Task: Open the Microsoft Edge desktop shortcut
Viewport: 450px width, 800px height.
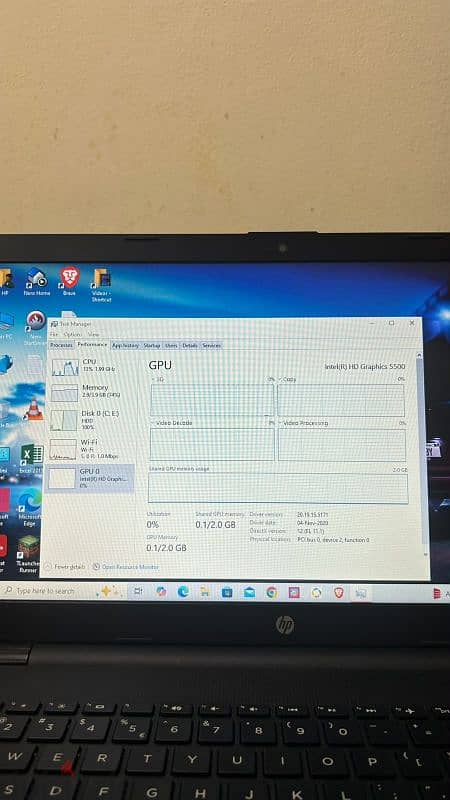Action: coord(30,504)
